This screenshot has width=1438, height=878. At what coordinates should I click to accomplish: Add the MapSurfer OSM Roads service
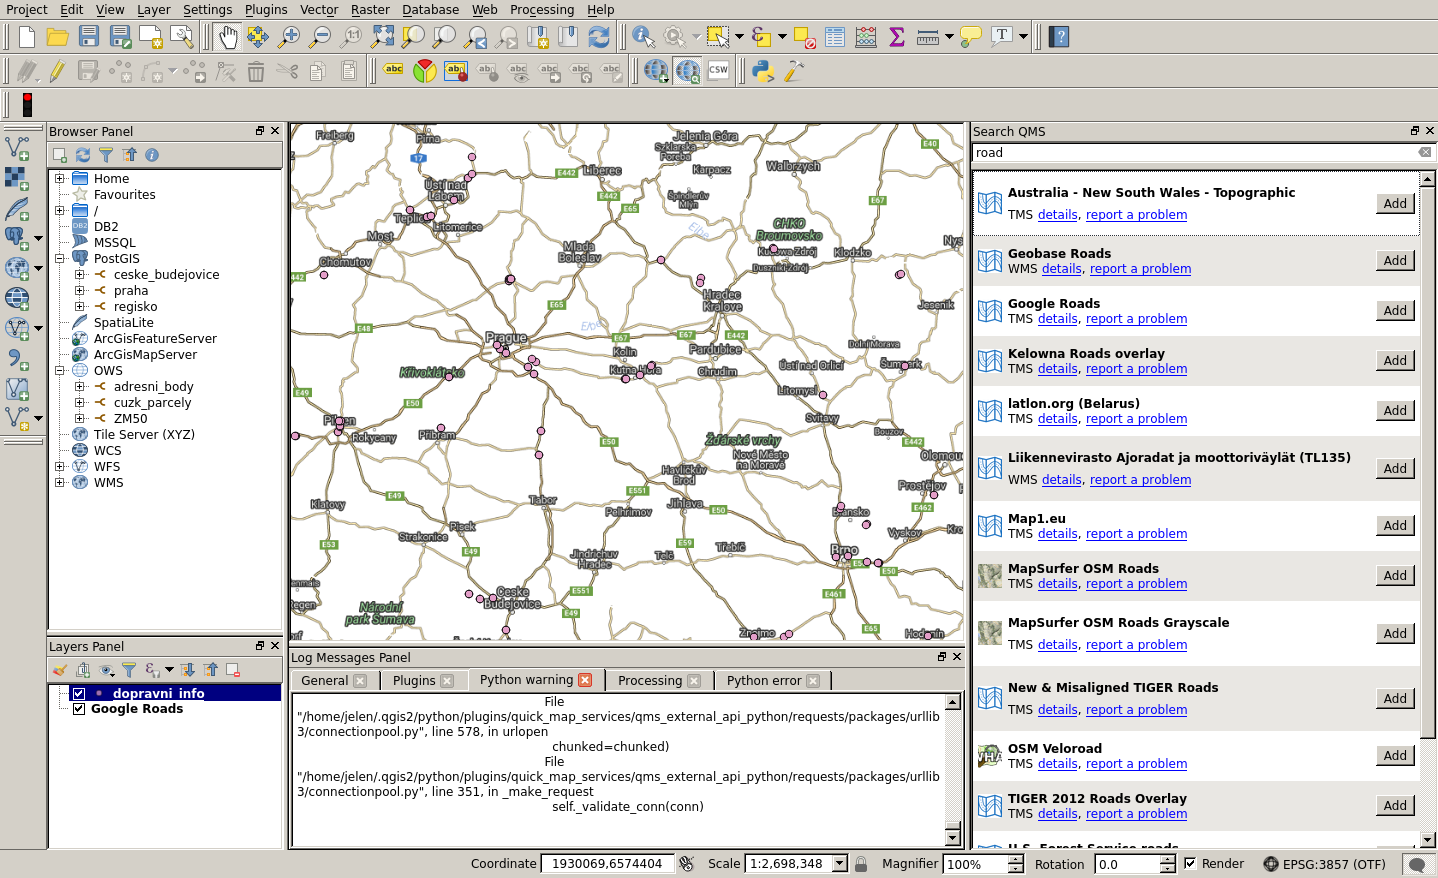click(1395, 576)
